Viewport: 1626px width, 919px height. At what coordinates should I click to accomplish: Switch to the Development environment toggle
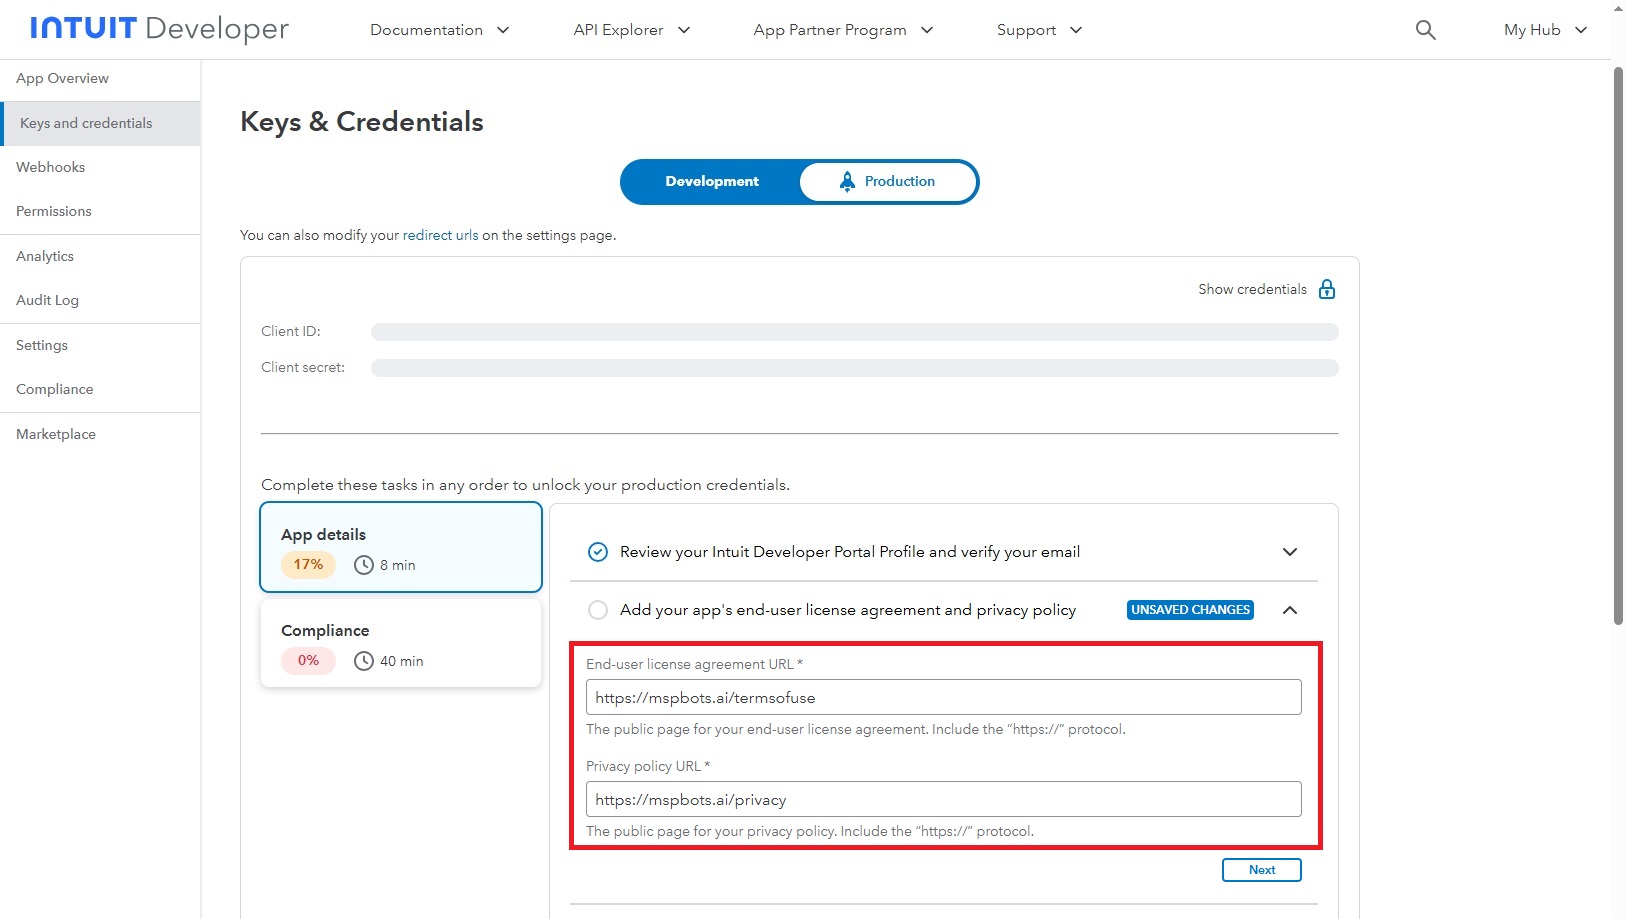[712, 181]
